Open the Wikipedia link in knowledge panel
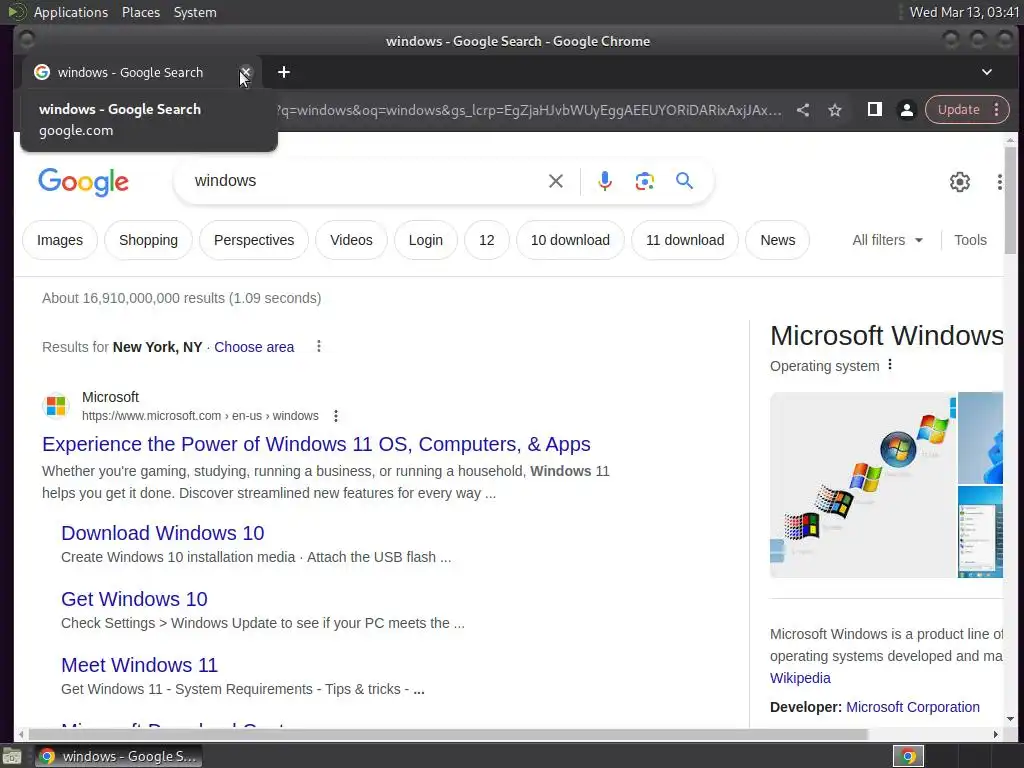 click(800, 678)
